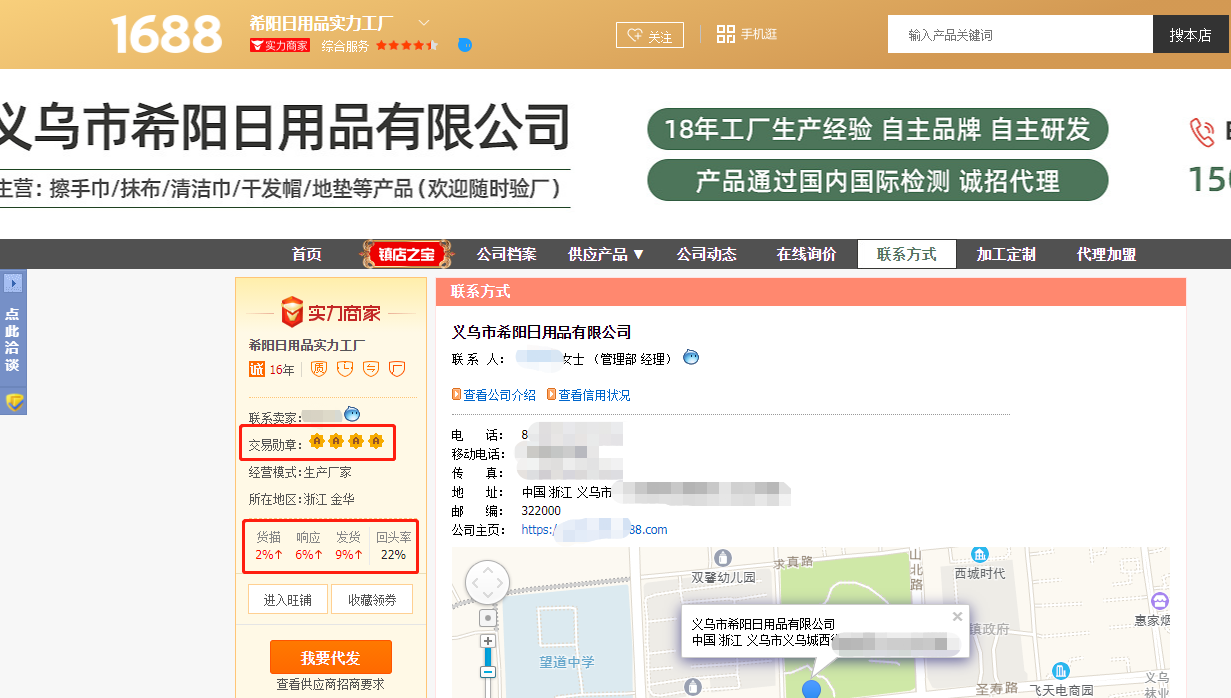Click the 响应 6% rating

308,545
